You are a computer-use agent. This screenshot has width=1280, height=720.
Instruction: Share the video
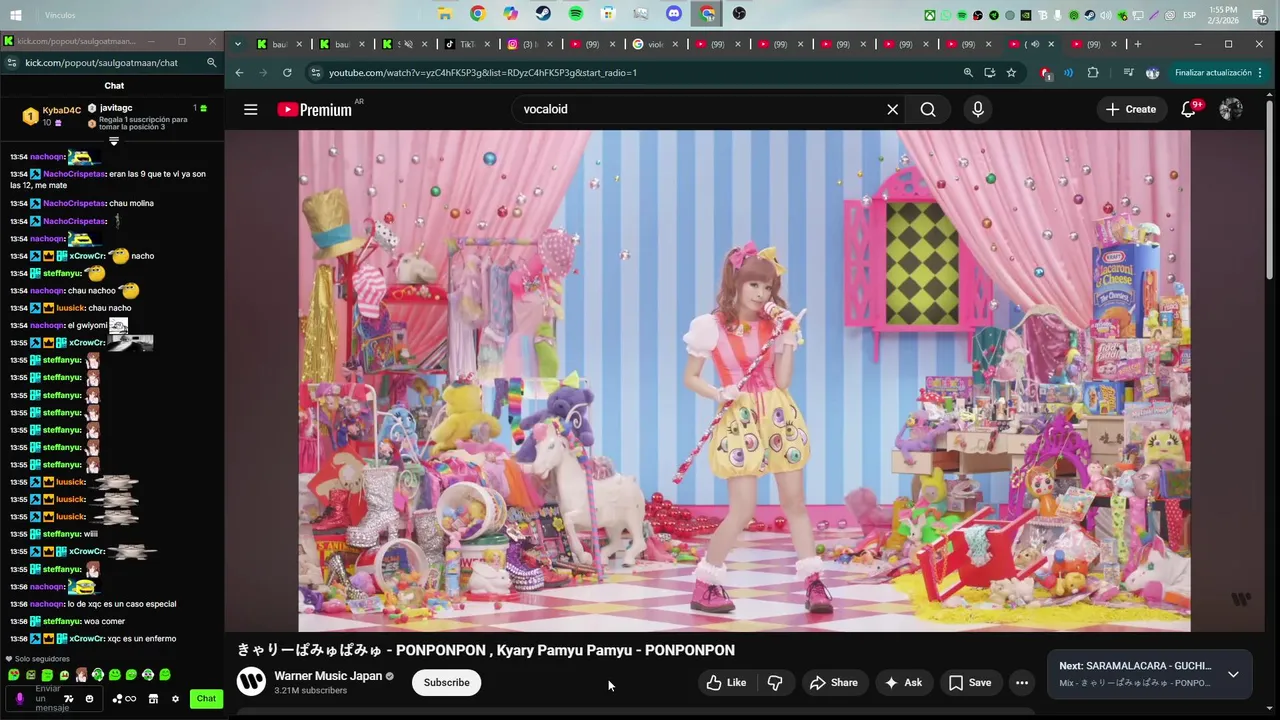[x=834, y=683]
